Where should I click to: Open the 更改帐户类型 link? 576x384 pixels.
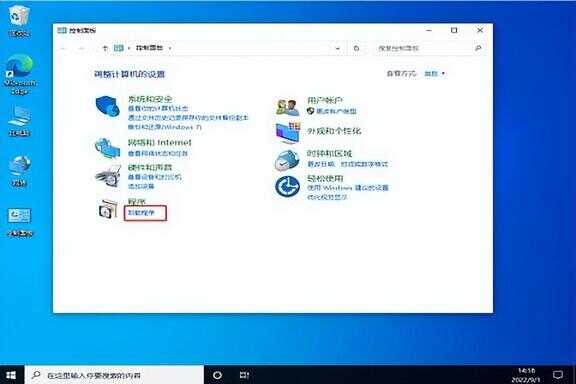click(x=336, y=111)
